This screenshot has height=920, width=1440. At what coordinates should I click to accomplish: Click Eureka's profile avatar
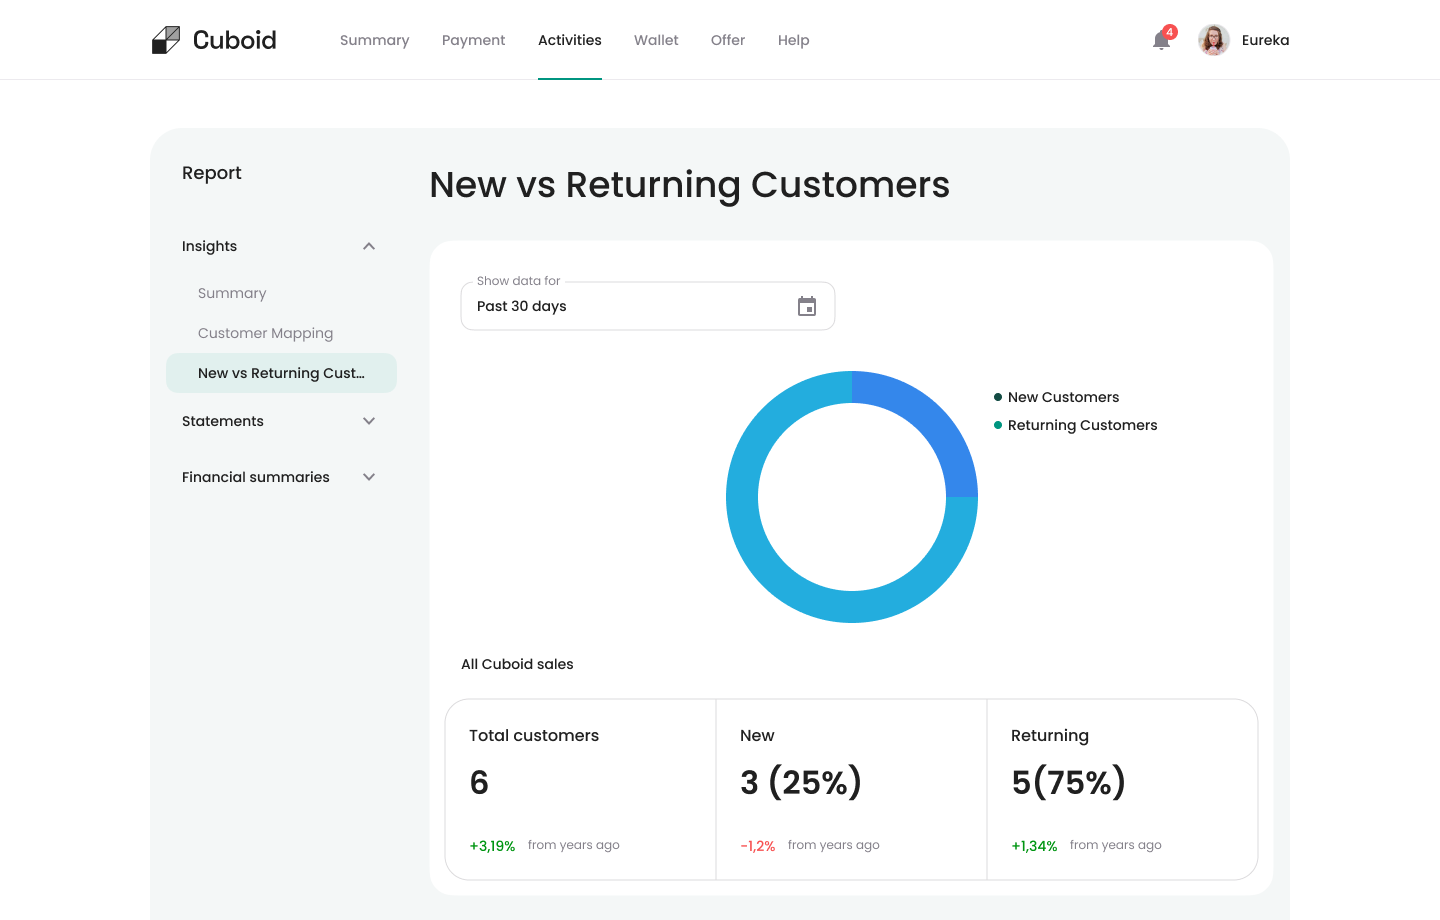tap(1213, 39)
